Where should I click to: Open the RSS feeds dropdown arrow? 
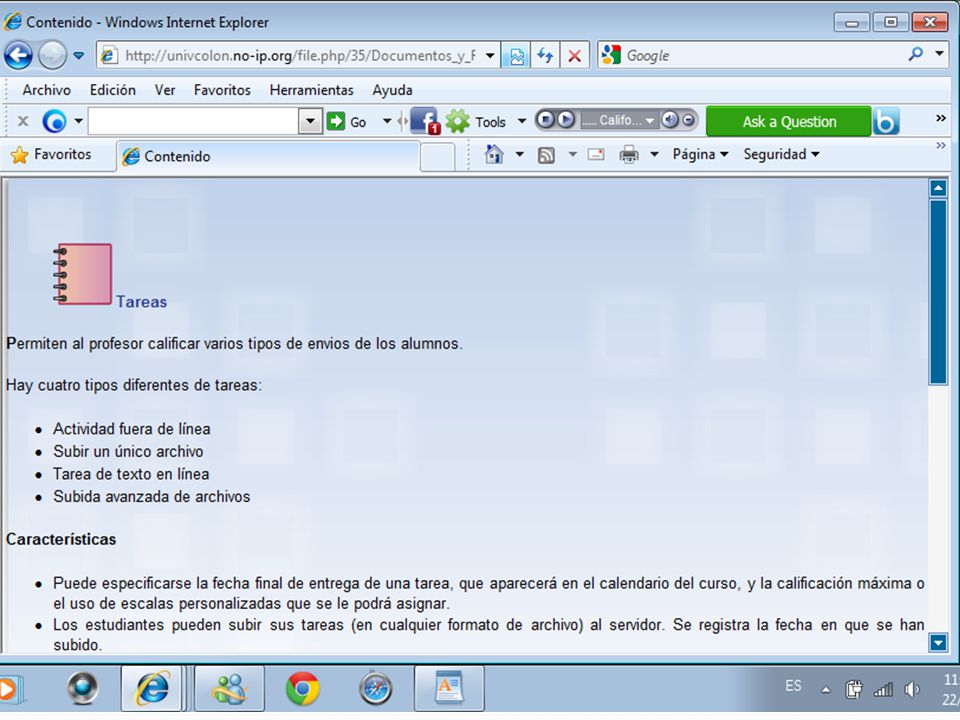[x=572, y=154]
